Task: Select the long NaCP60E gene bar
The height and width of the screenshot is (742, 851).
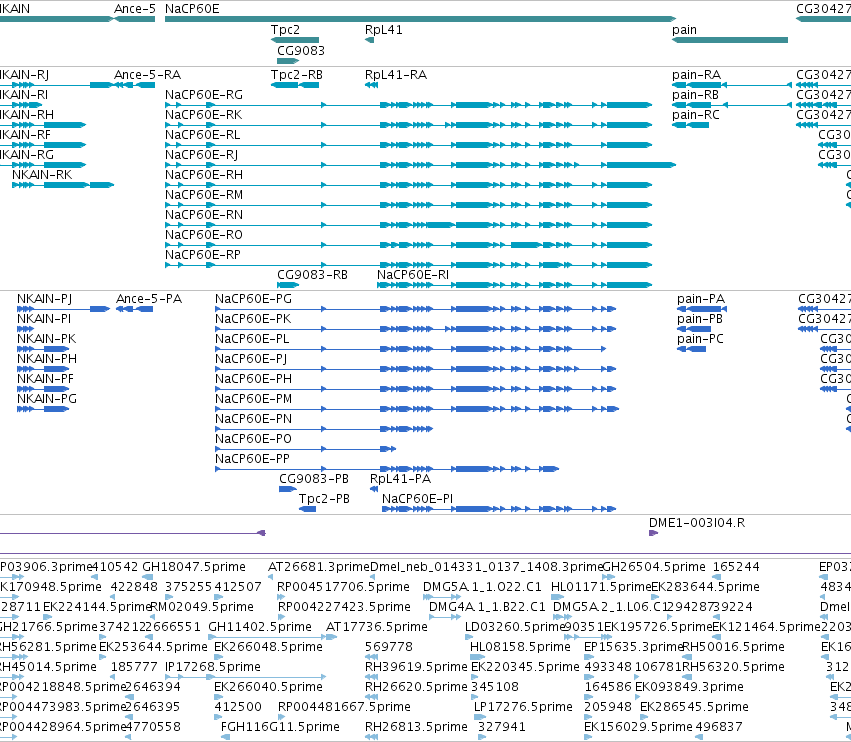Action: tap(420, 19)
